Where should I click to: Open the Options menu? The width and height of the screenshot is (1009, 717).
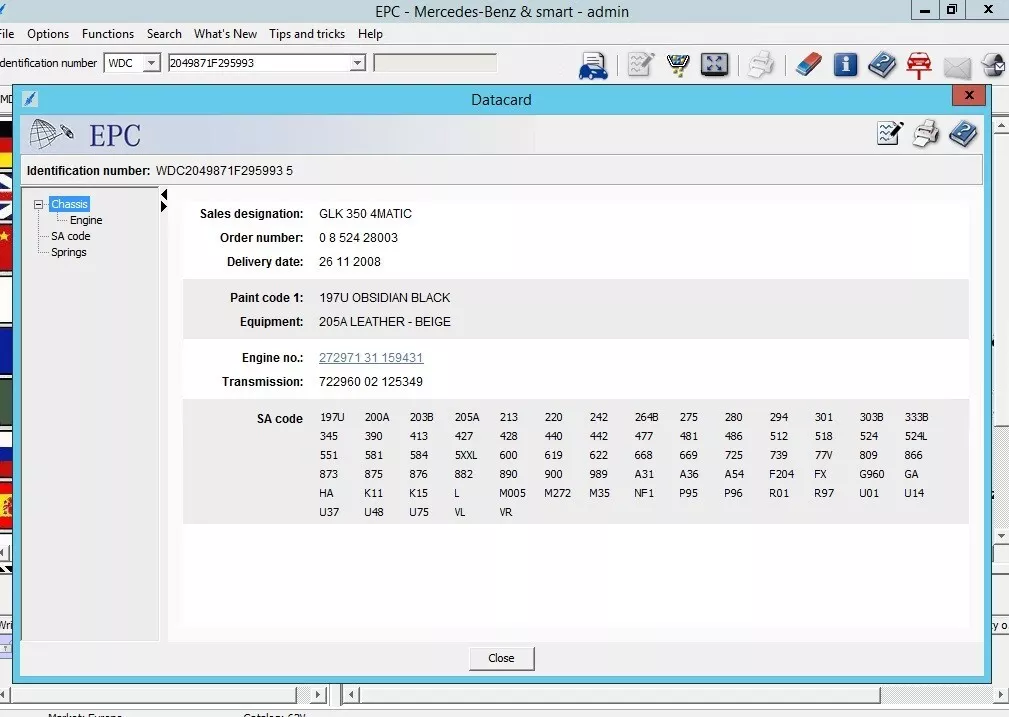(x=48, y=33)
